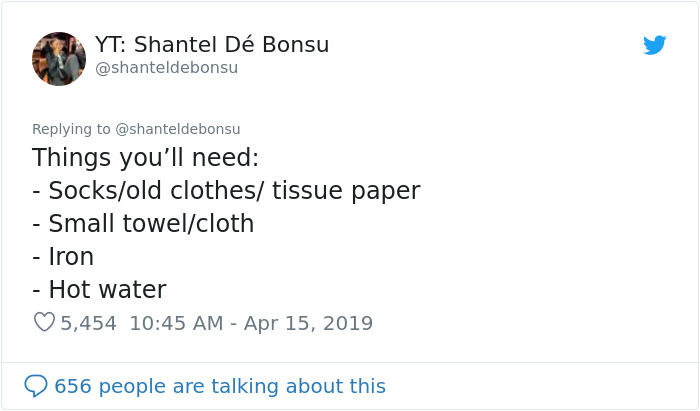Click the display name YT: Shantel Dé Bonsu

click(x=212, y=45)
